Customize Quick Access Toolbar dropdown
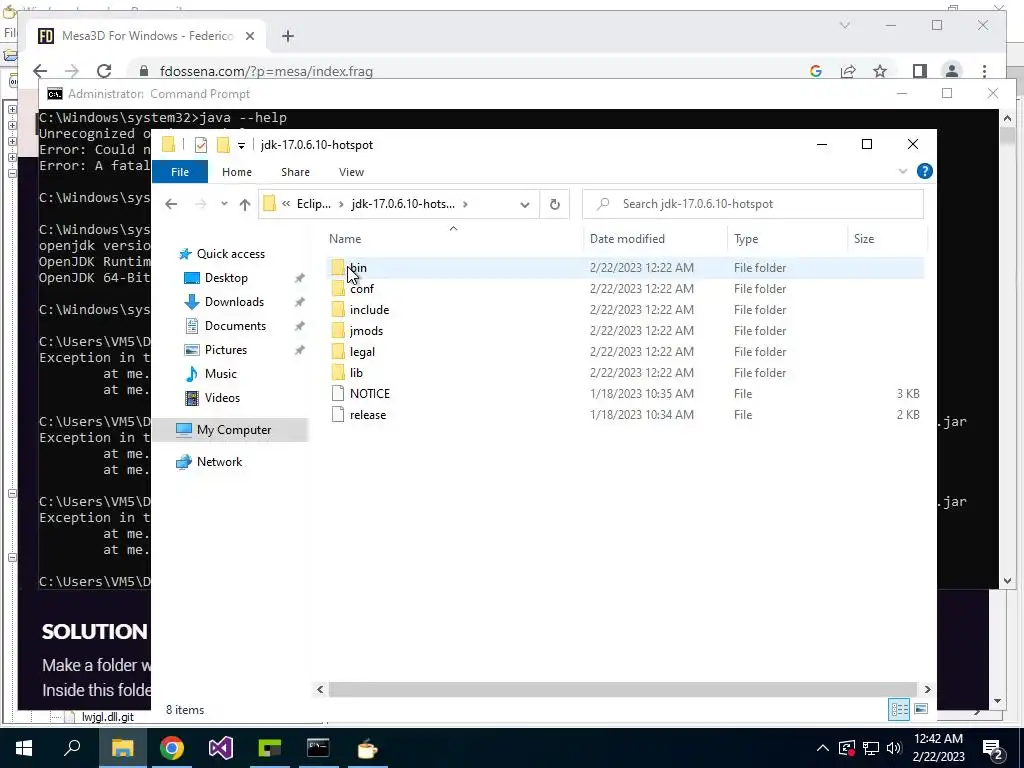This screenshot has height=768, width=1024. 241,146
